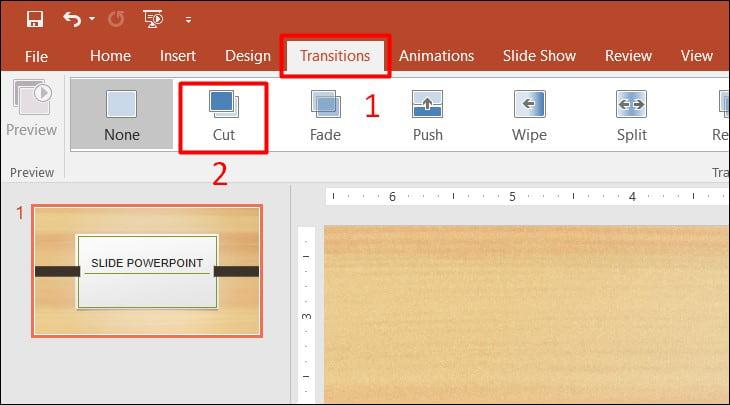
Task: Redo the last undone action
Action: [x=116, y=19]
